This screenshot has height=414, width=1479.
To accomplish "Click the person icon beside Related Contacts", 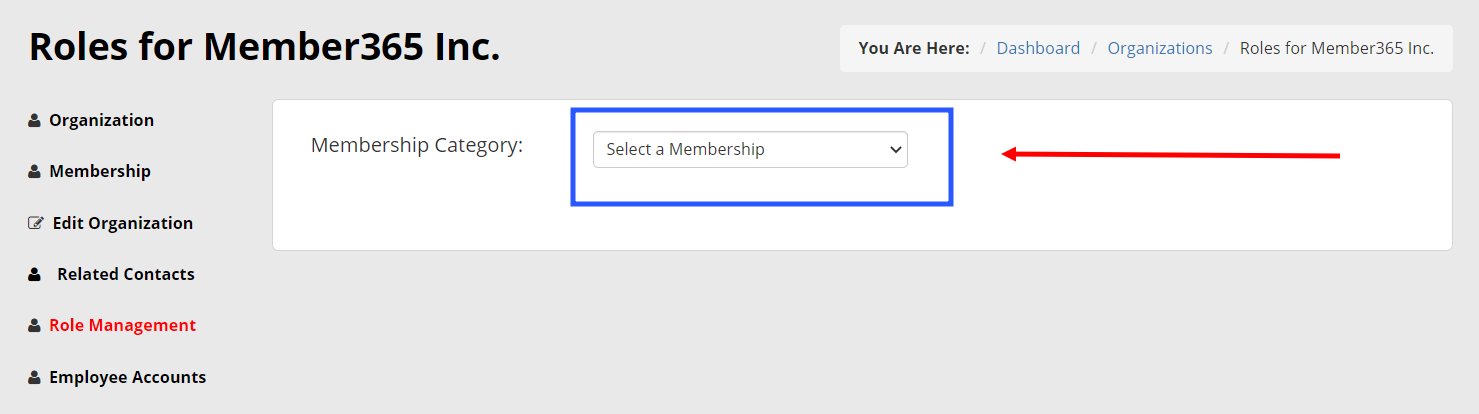I will (x=35, y=274).
